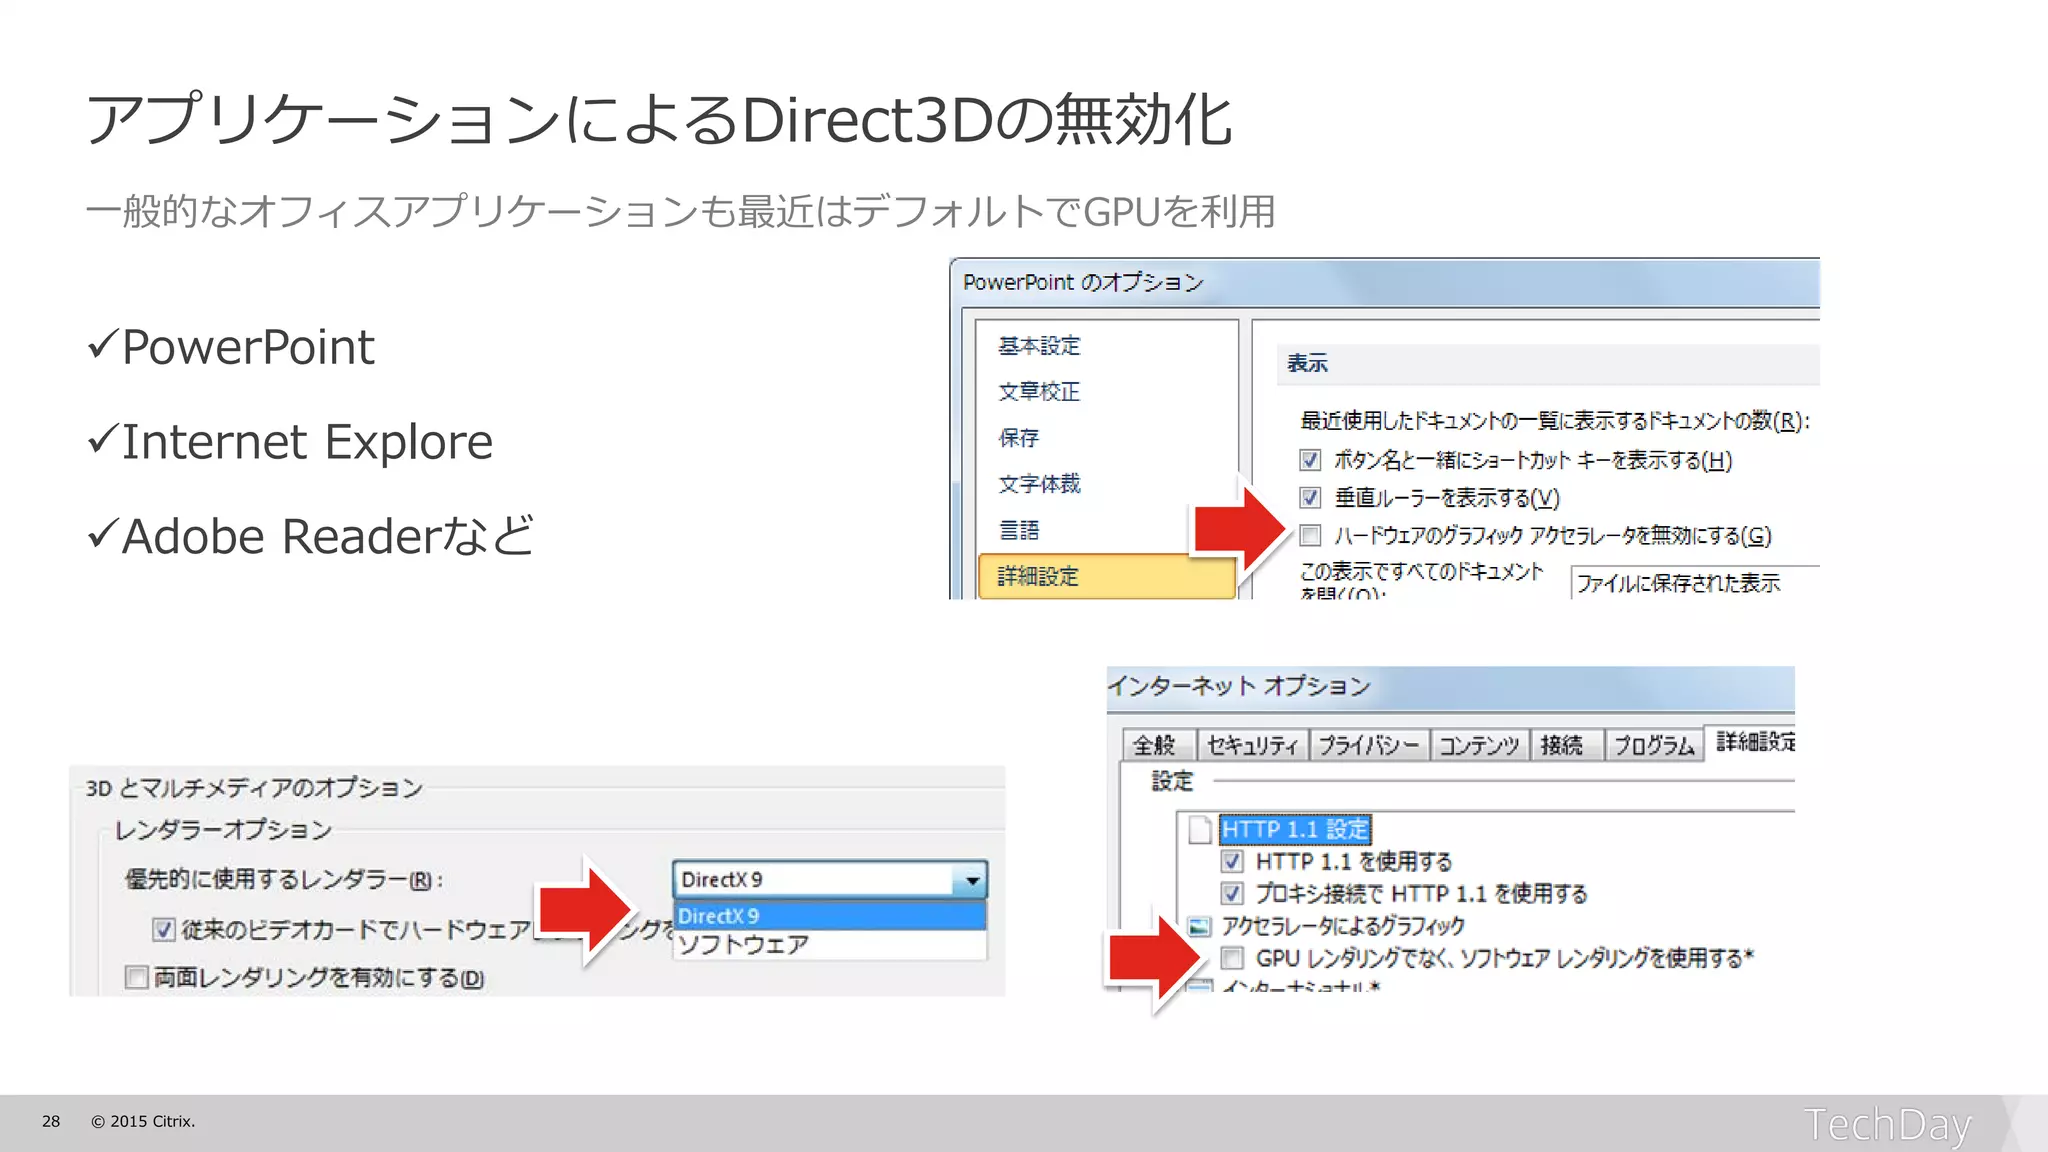Click レンダラーオプション group label
2048x1152 pixels.
point(223,830)
